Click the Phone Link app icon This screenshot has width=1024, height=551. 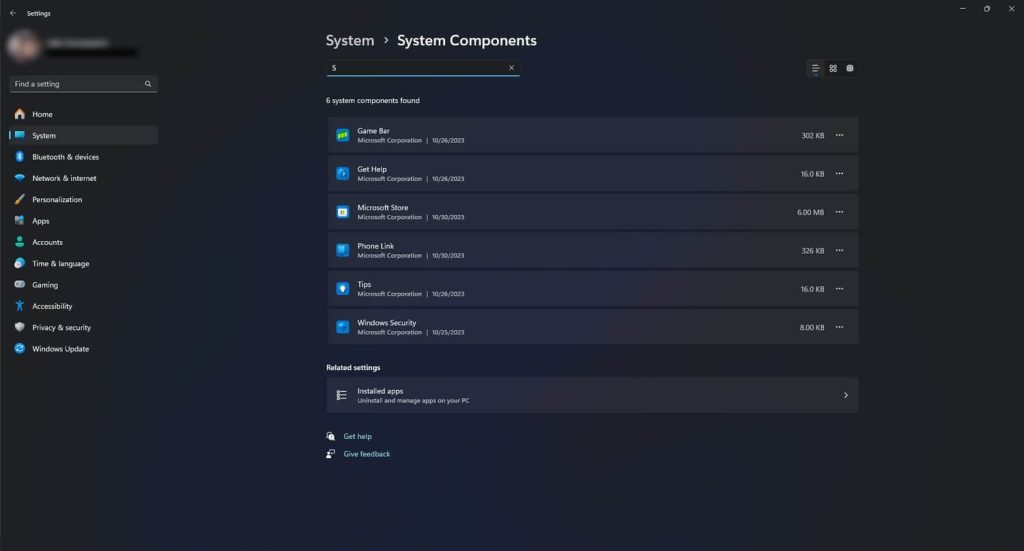click(x=342, y=251)
